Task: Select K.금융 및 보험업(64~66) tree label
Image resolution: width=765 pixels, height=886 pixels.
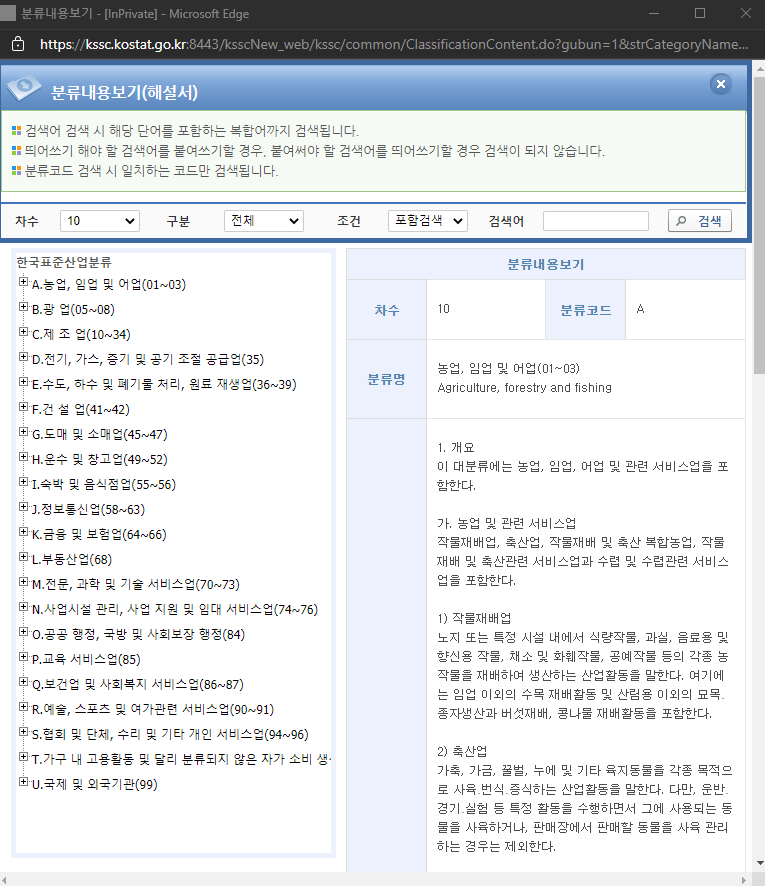Action: (99, 535)
